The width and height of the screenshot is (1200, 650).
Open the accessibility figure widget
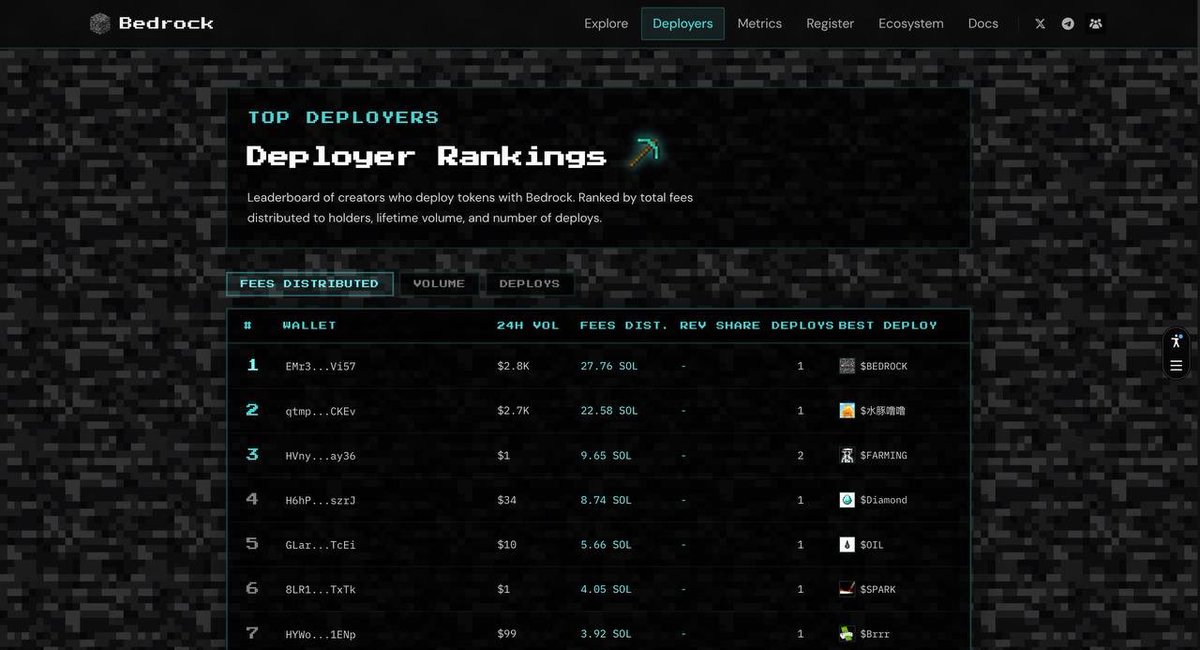point(1176,341)
